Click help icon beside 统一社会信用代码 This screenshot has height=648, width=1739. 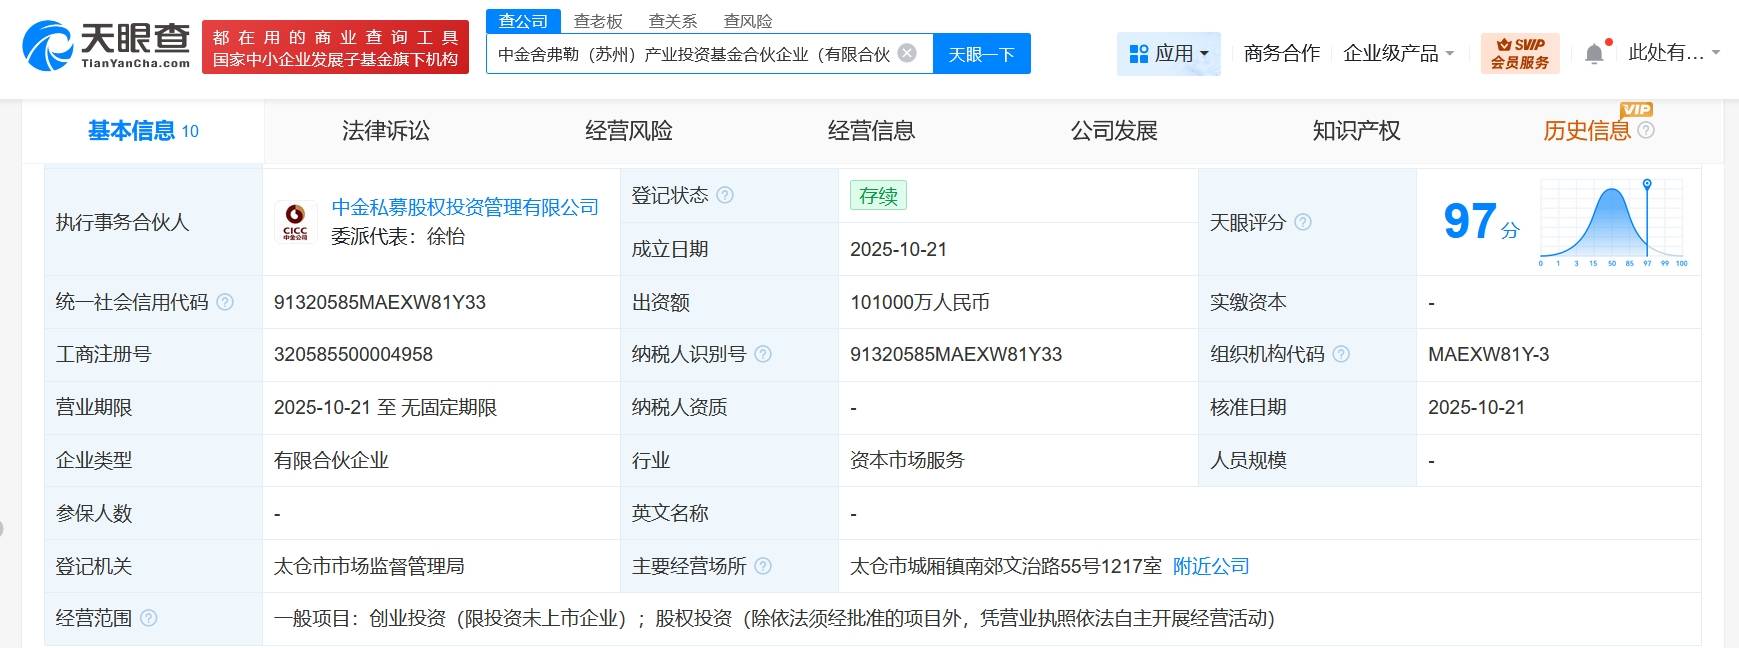[225, 302]
